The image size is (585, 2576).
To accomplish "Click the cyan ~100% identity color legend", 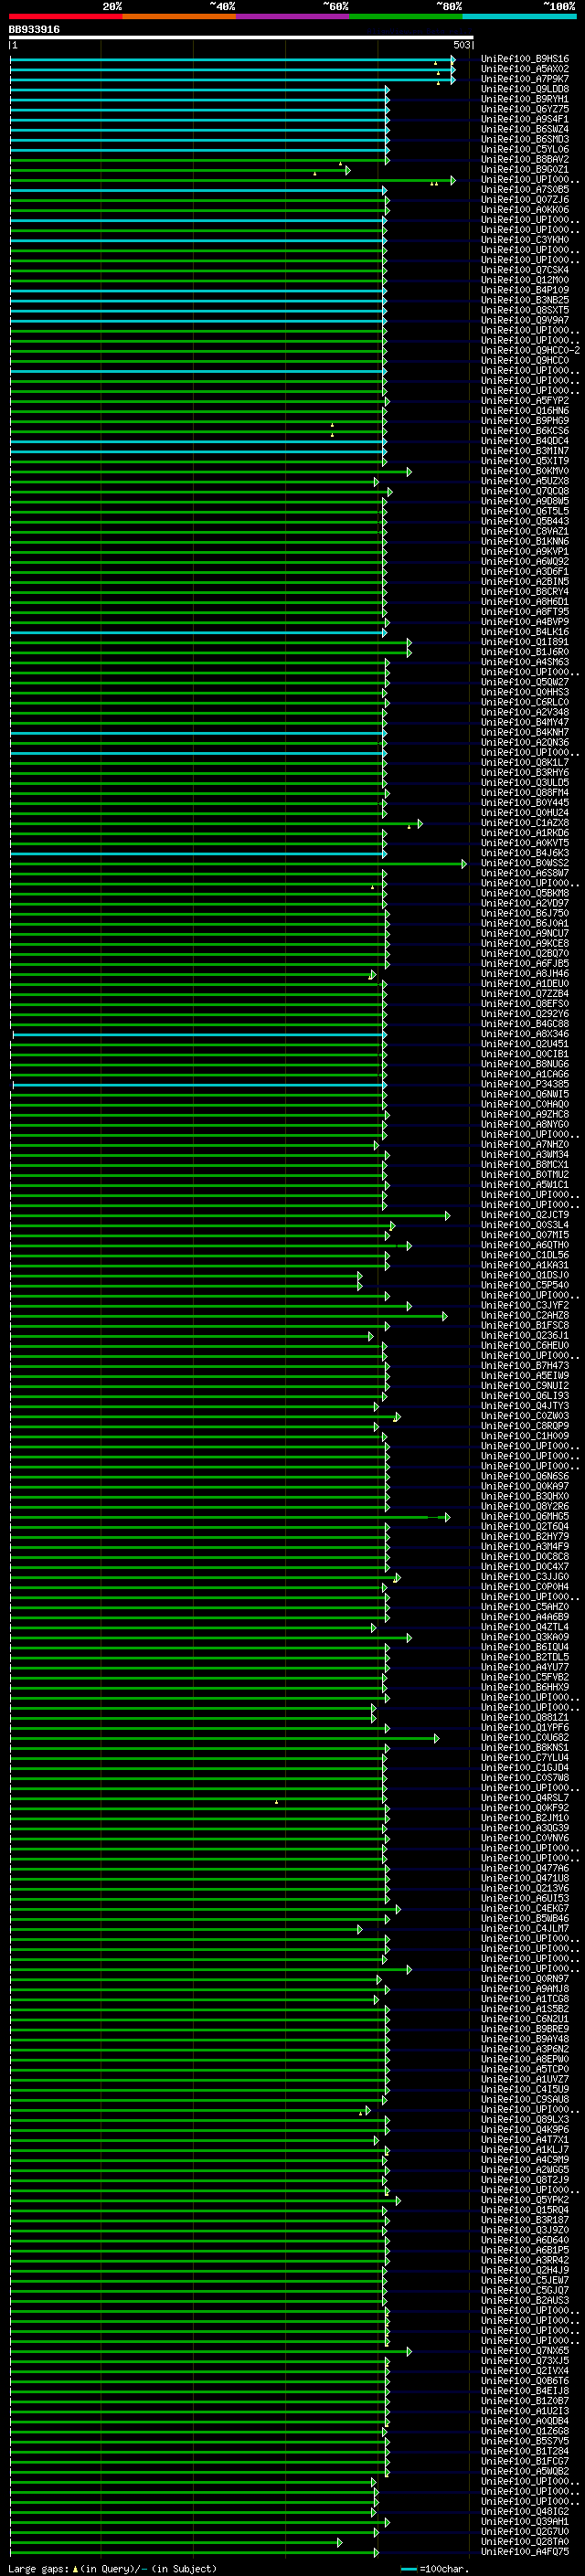I will pyautogui.click(x=518, y=16).
